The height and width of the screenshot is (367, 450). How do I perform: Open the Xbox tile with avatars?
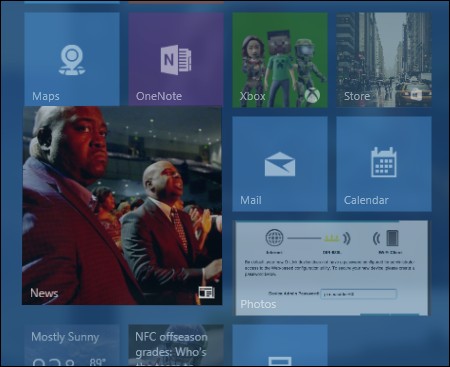[280, 60]
